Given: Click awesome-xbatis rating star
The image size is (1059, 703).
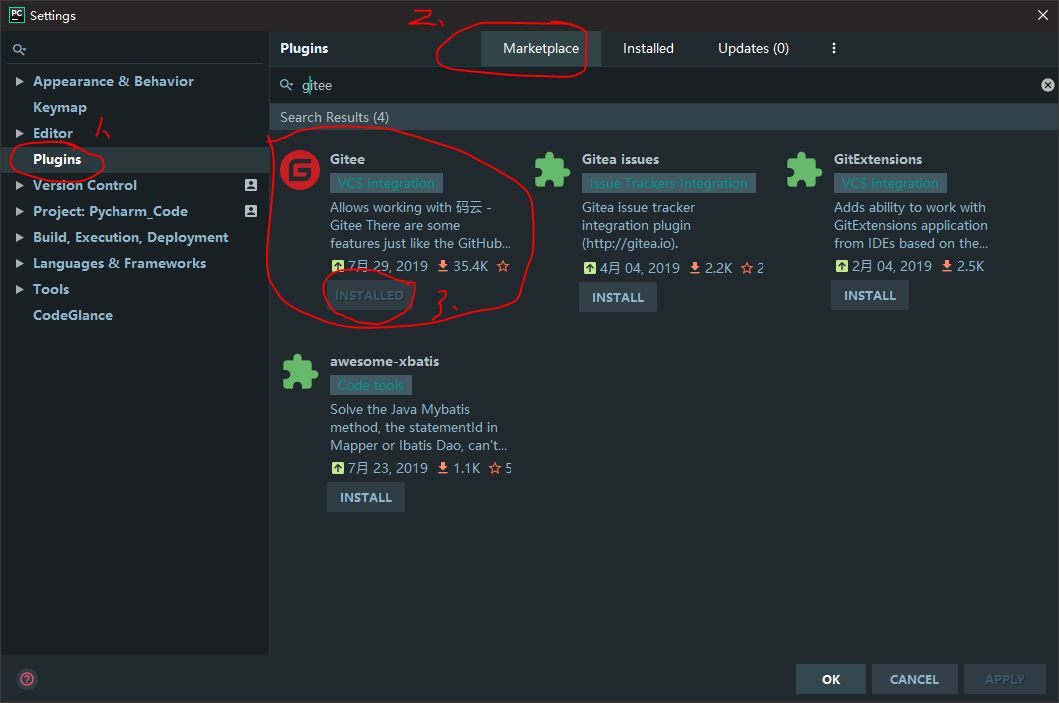Looking at the screenshot, I should tap(495, 468).
